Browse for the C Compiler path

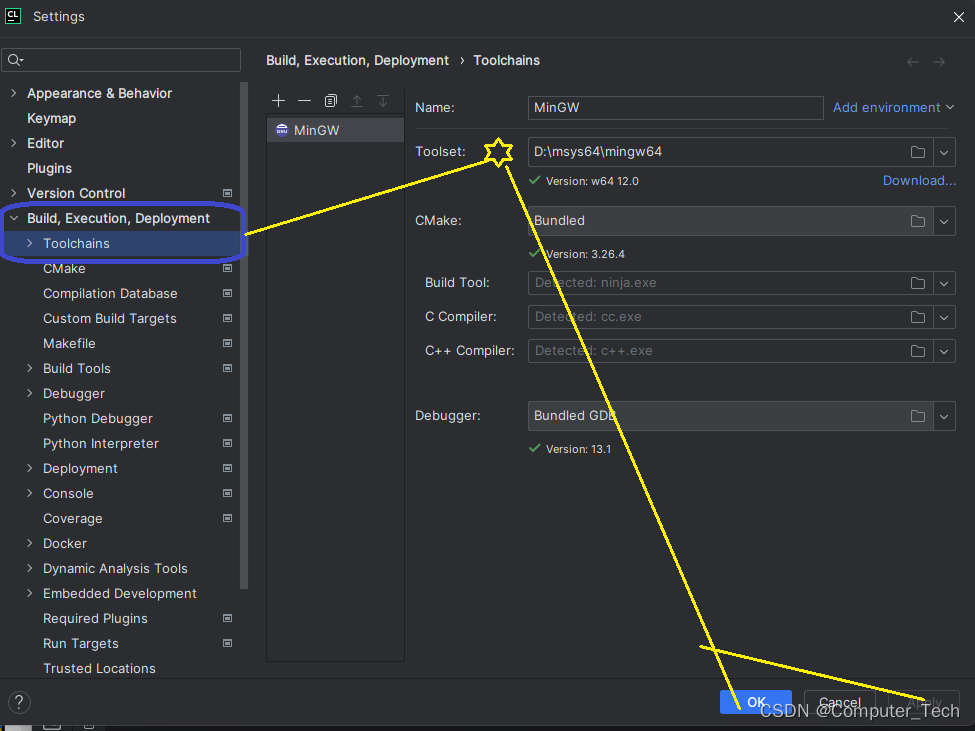click(917, 317)
